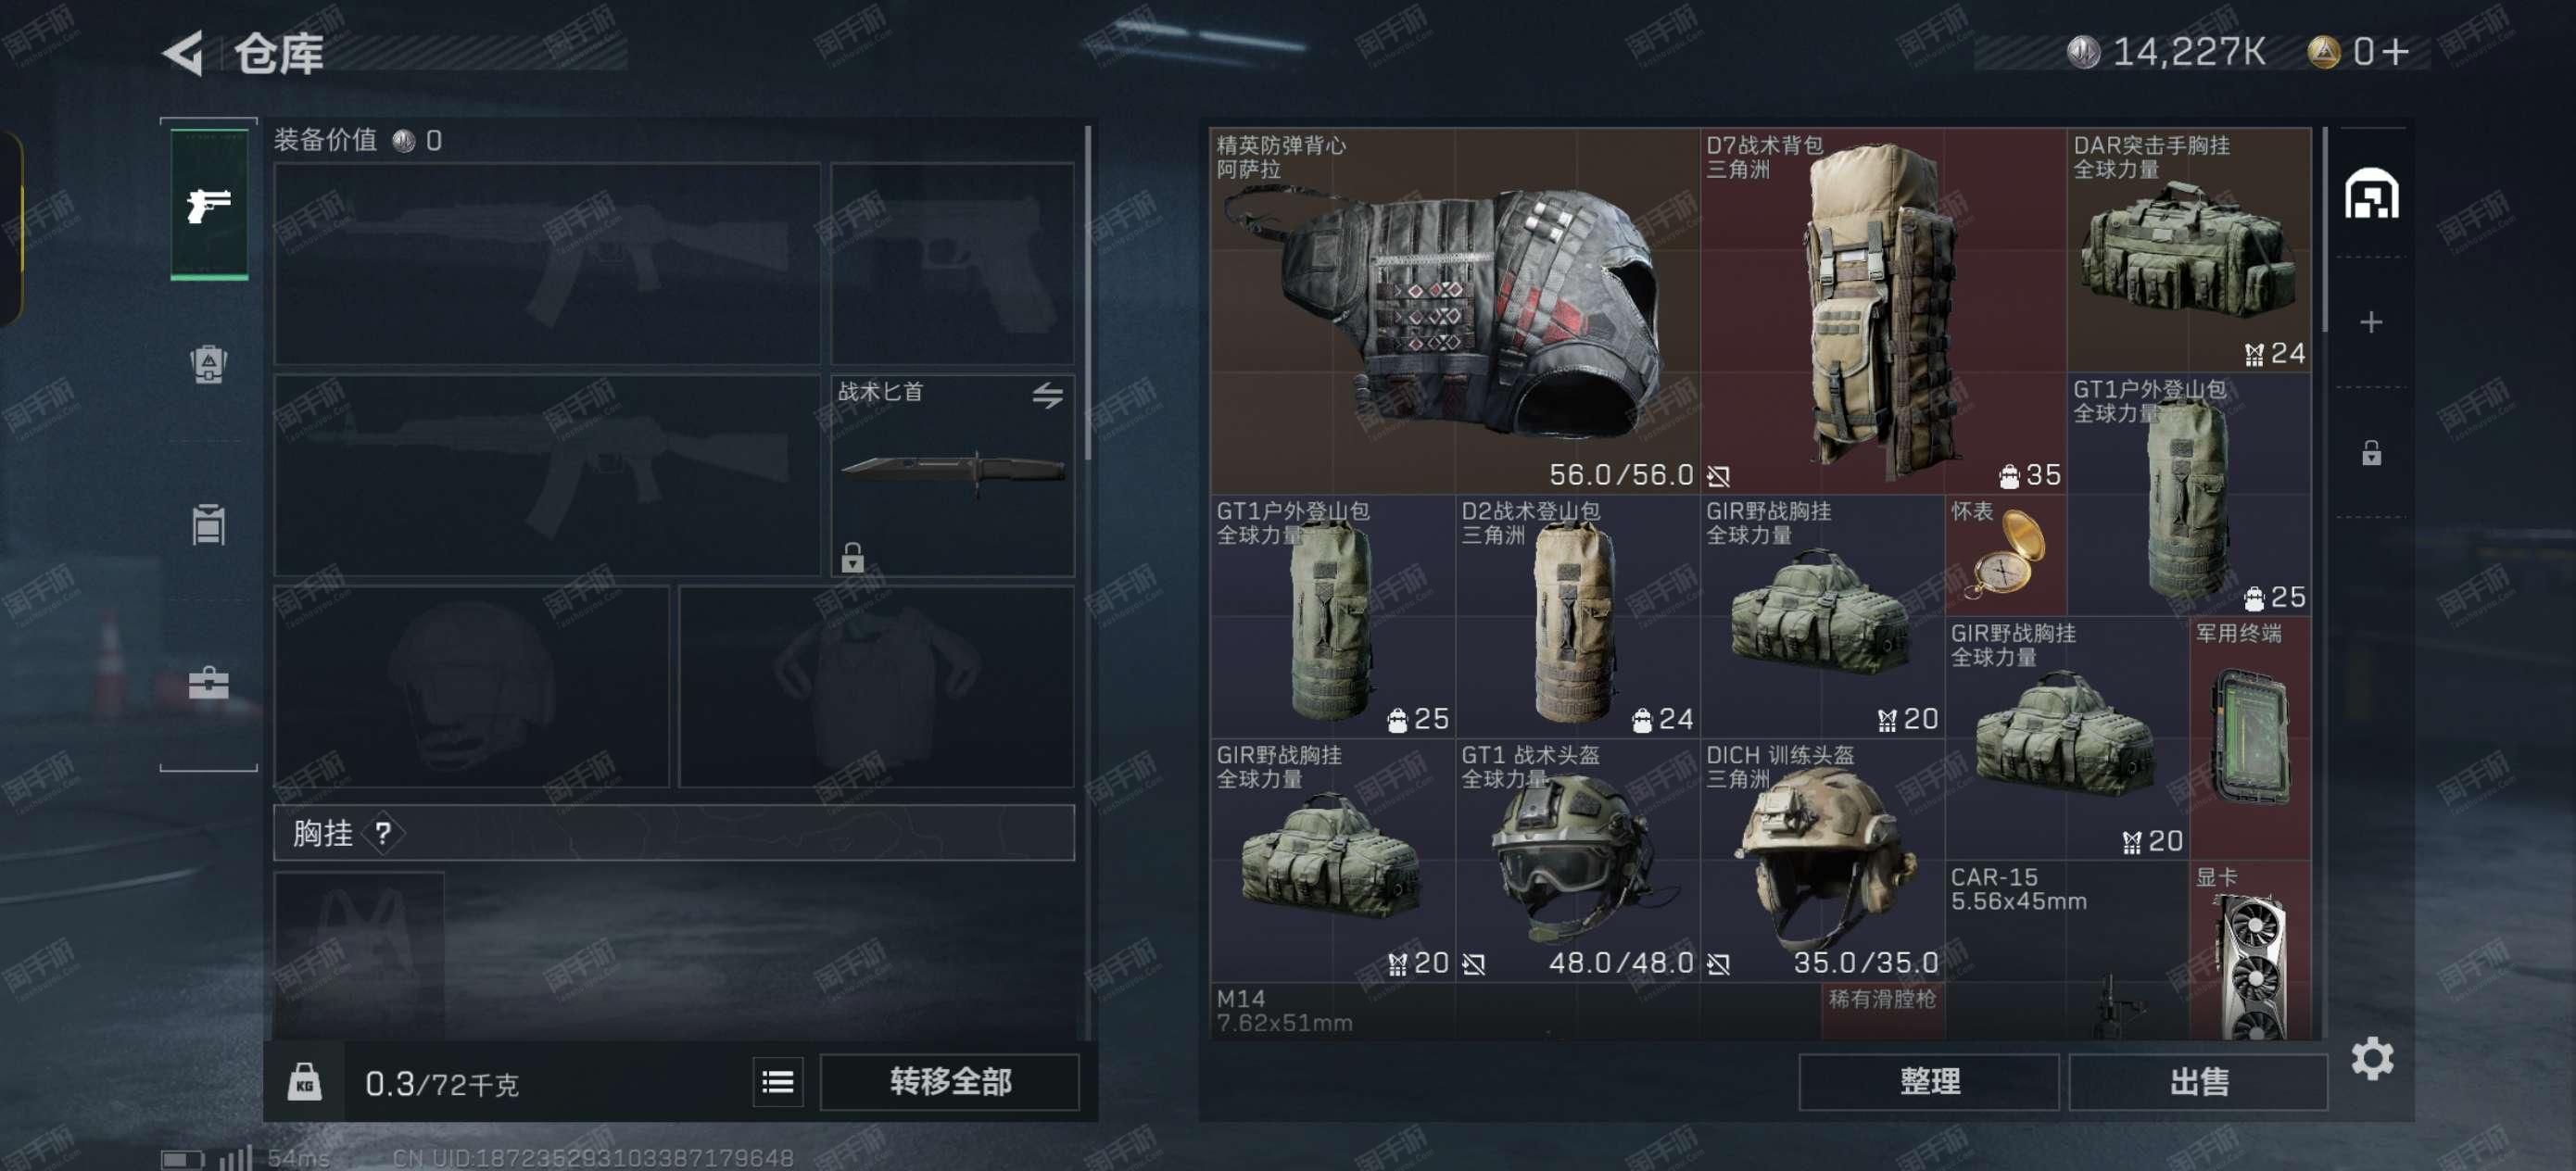This screenshot has height=1171, width=2576.
Task: Click the Sell (出售) button
Action: pos(2197,1081)
